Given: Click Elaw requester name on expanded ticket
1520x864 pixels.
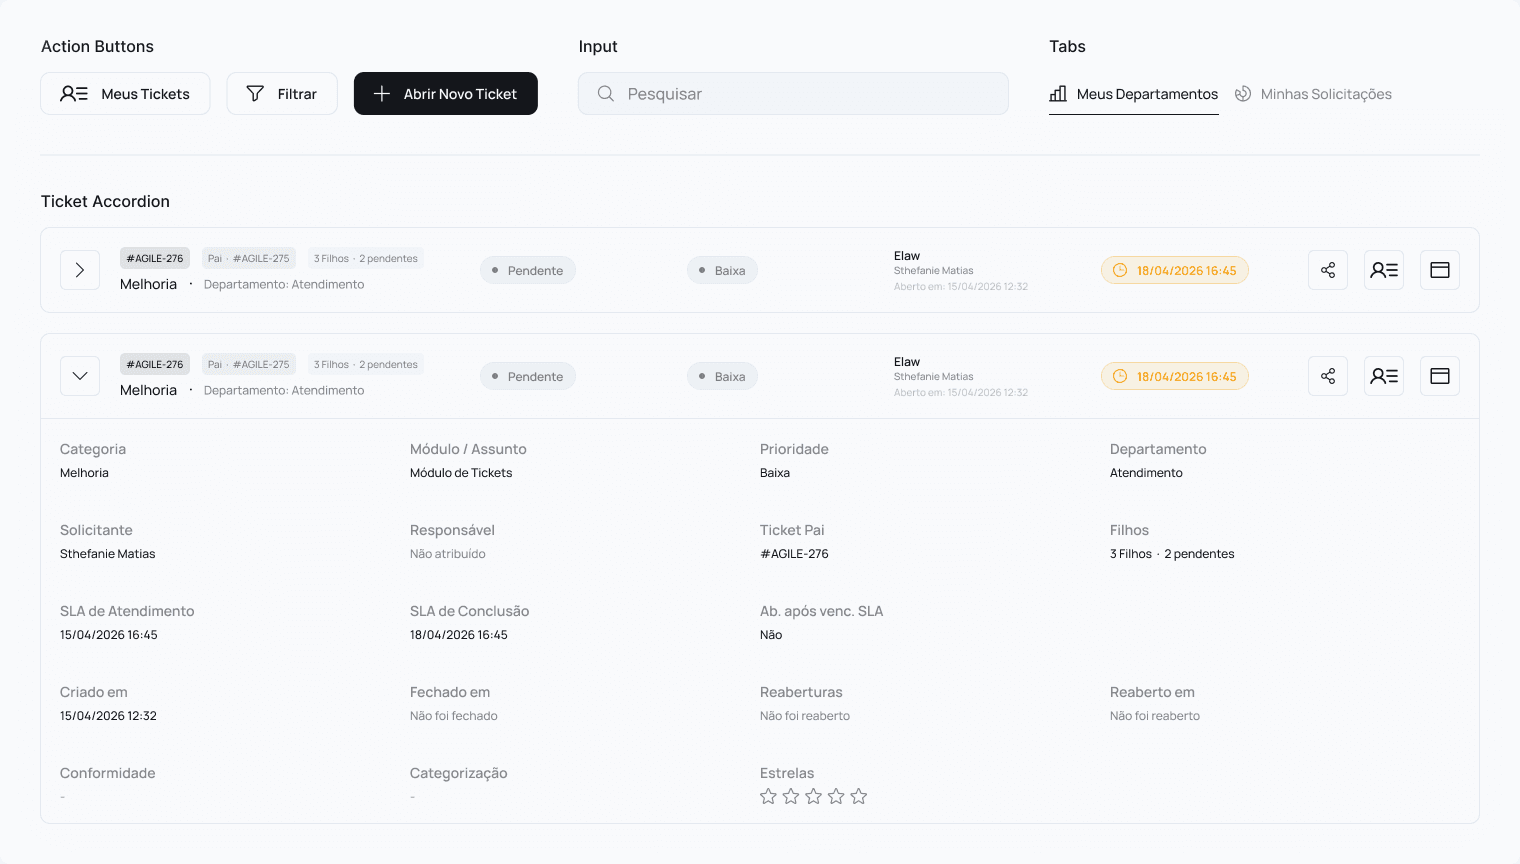Looking at the screenshot, I should [x=907, y=362].
